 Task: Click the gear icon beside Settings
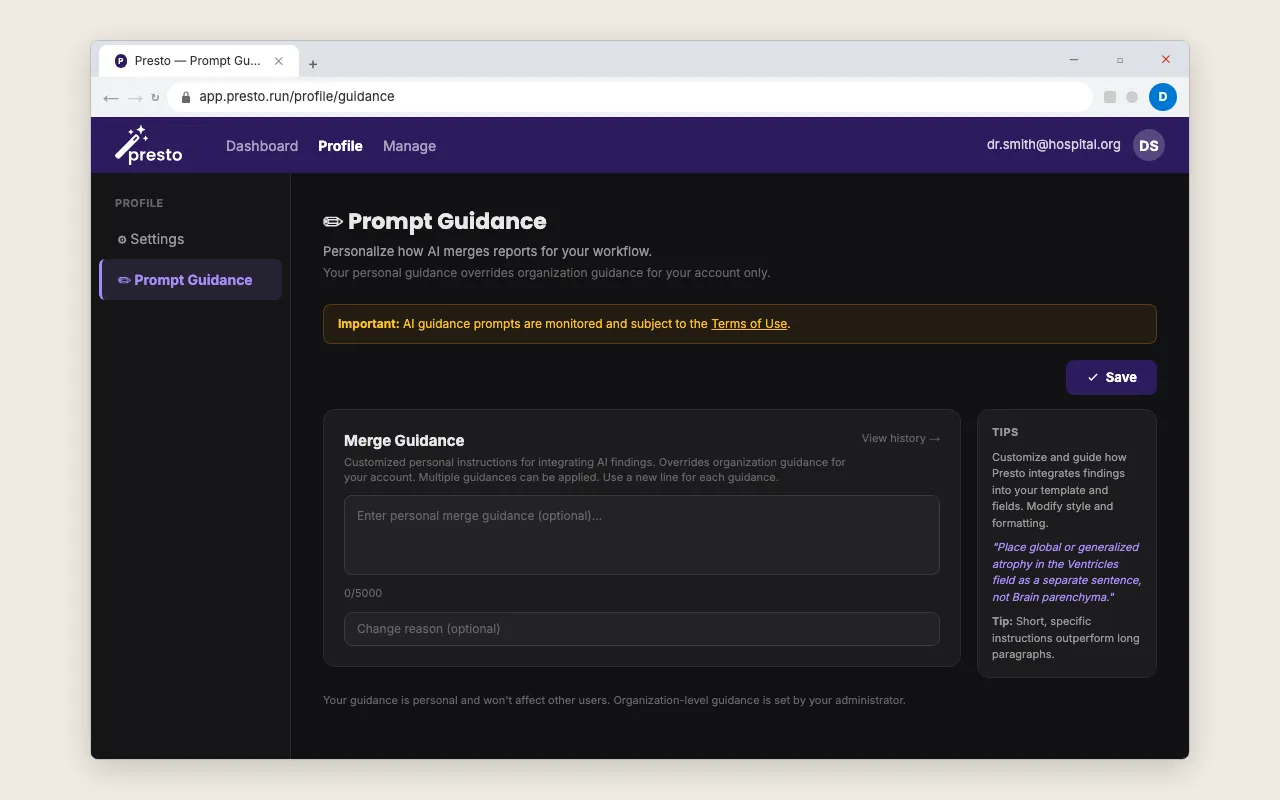click(x=122, y=239)
